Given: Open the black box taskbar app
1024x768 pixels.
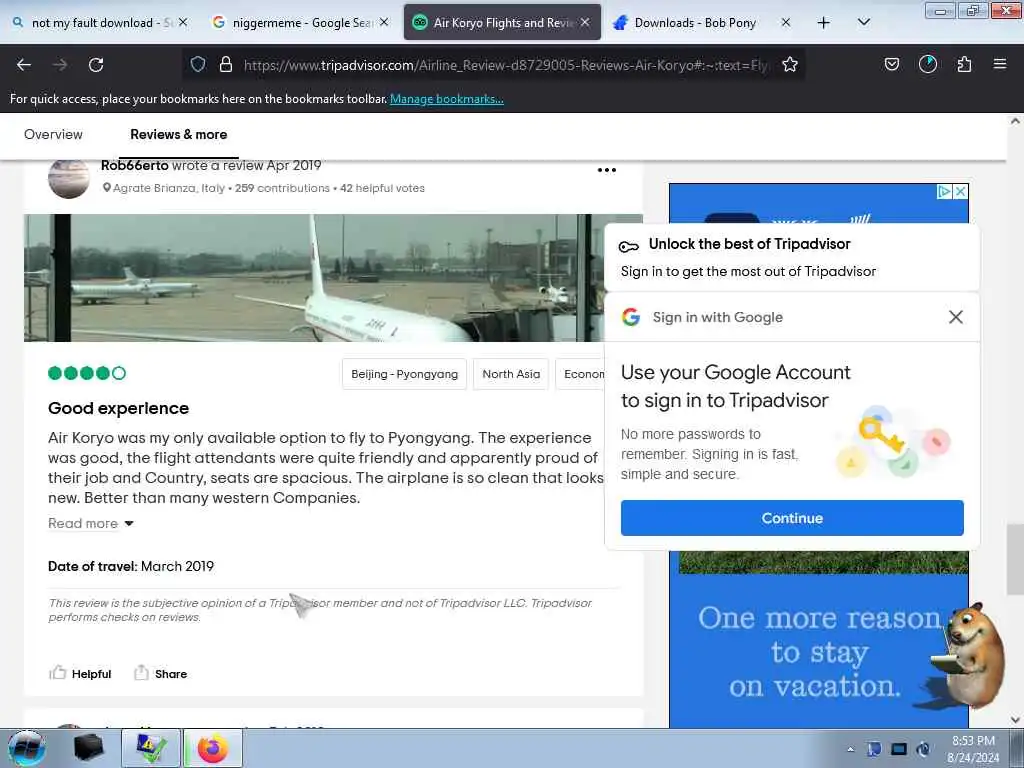Looking at the screenshot, I should tap(88, 748).
